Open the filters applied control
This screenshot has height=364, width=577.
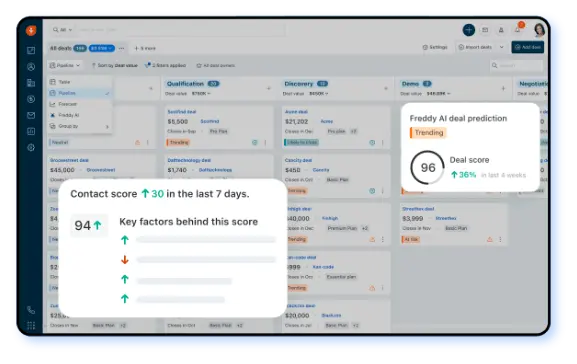165,65
